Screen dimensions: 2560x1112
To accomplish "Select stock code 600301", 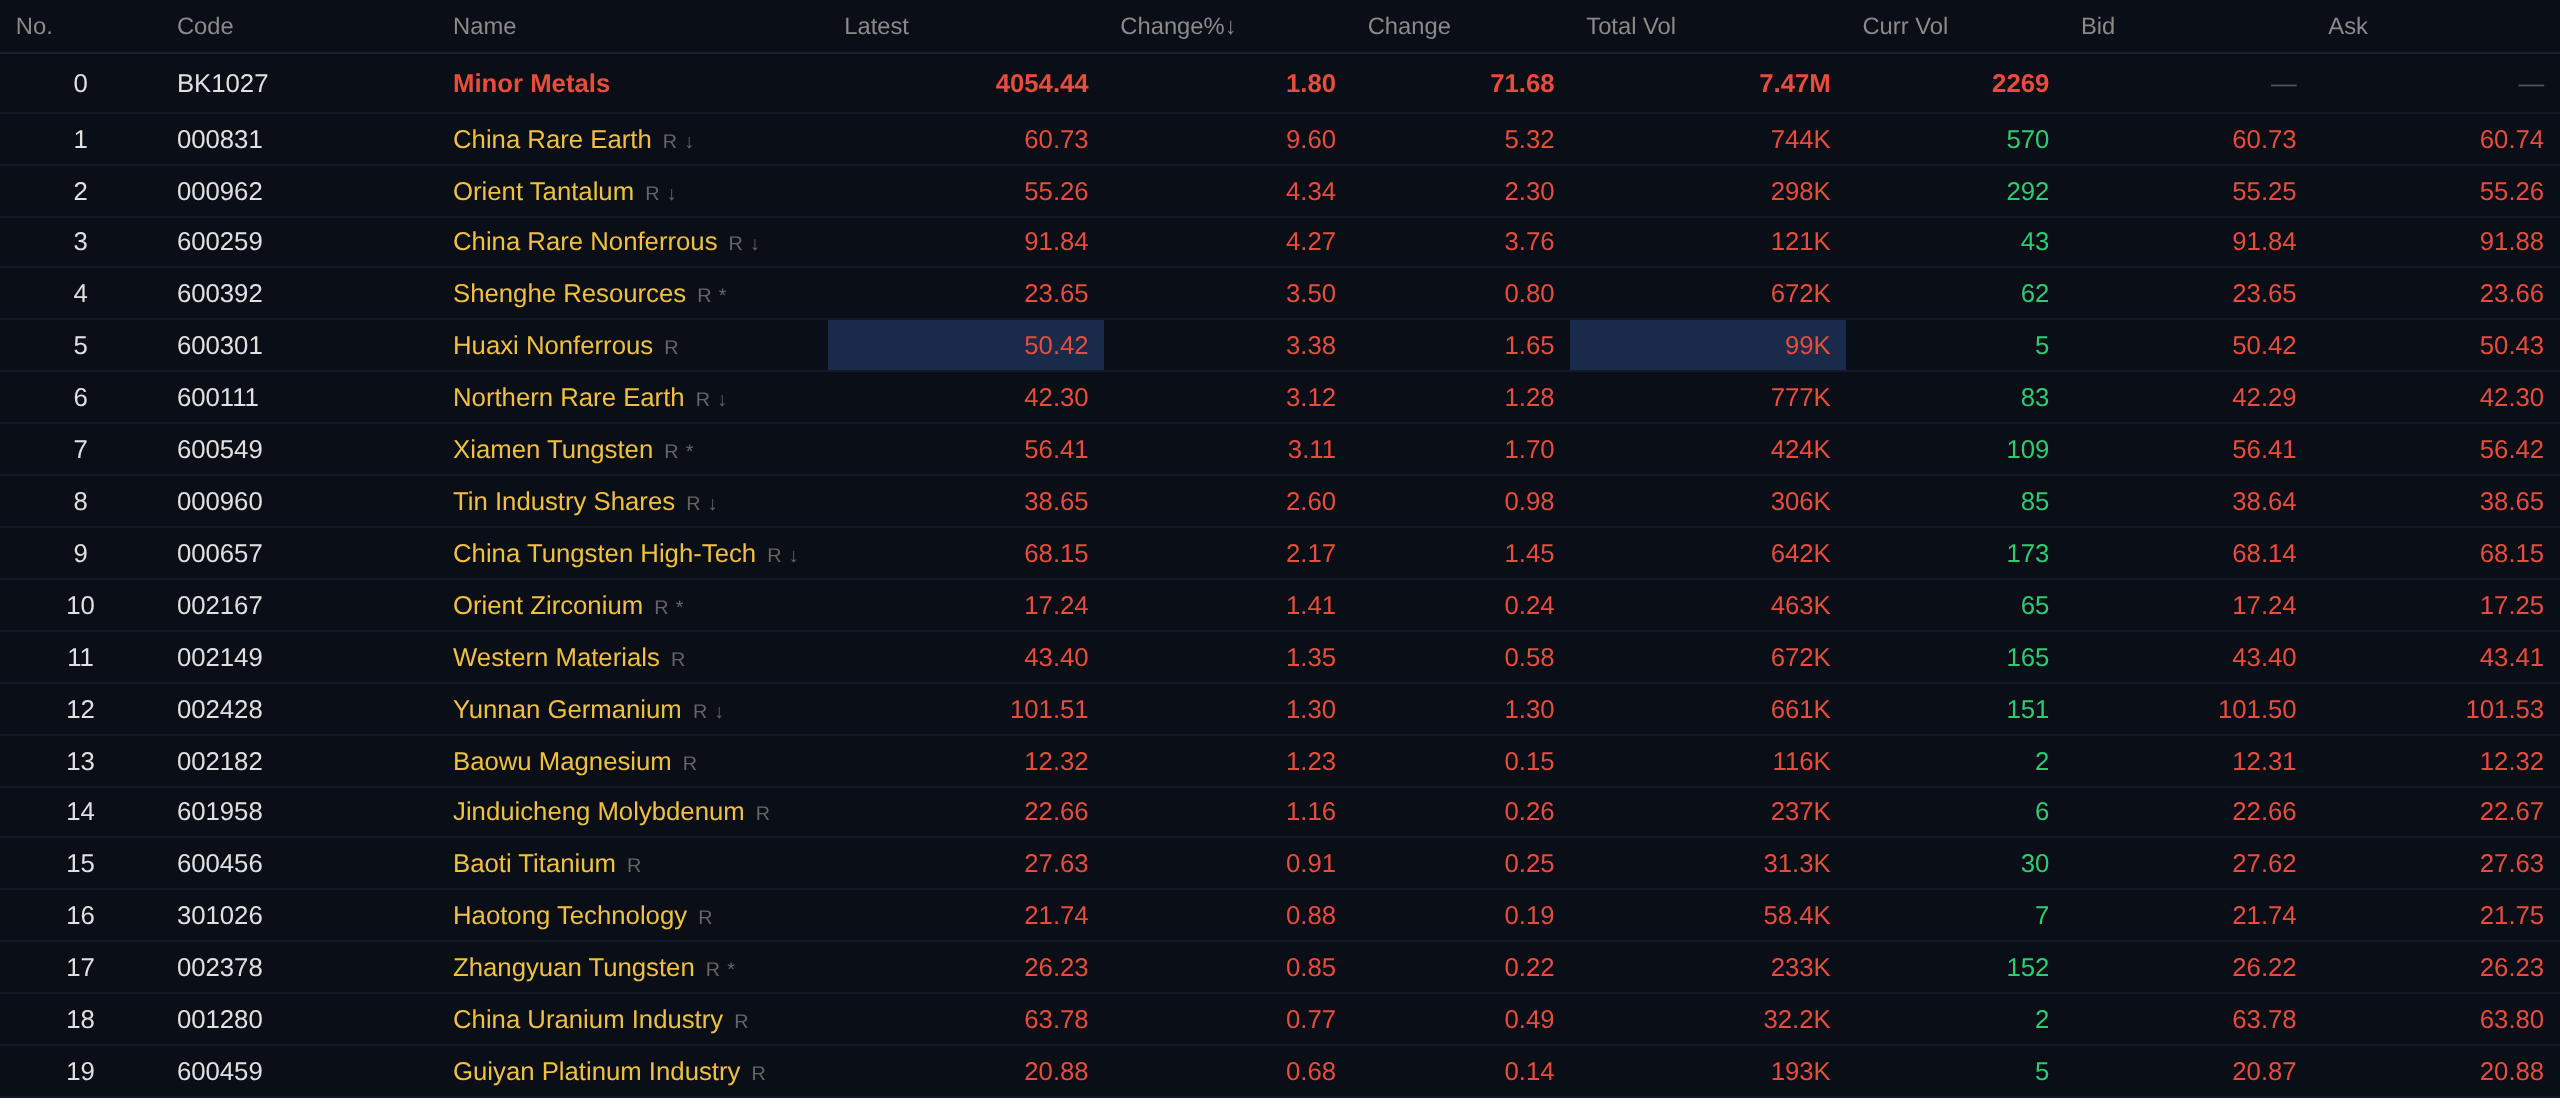I will [x=220, y=346].
